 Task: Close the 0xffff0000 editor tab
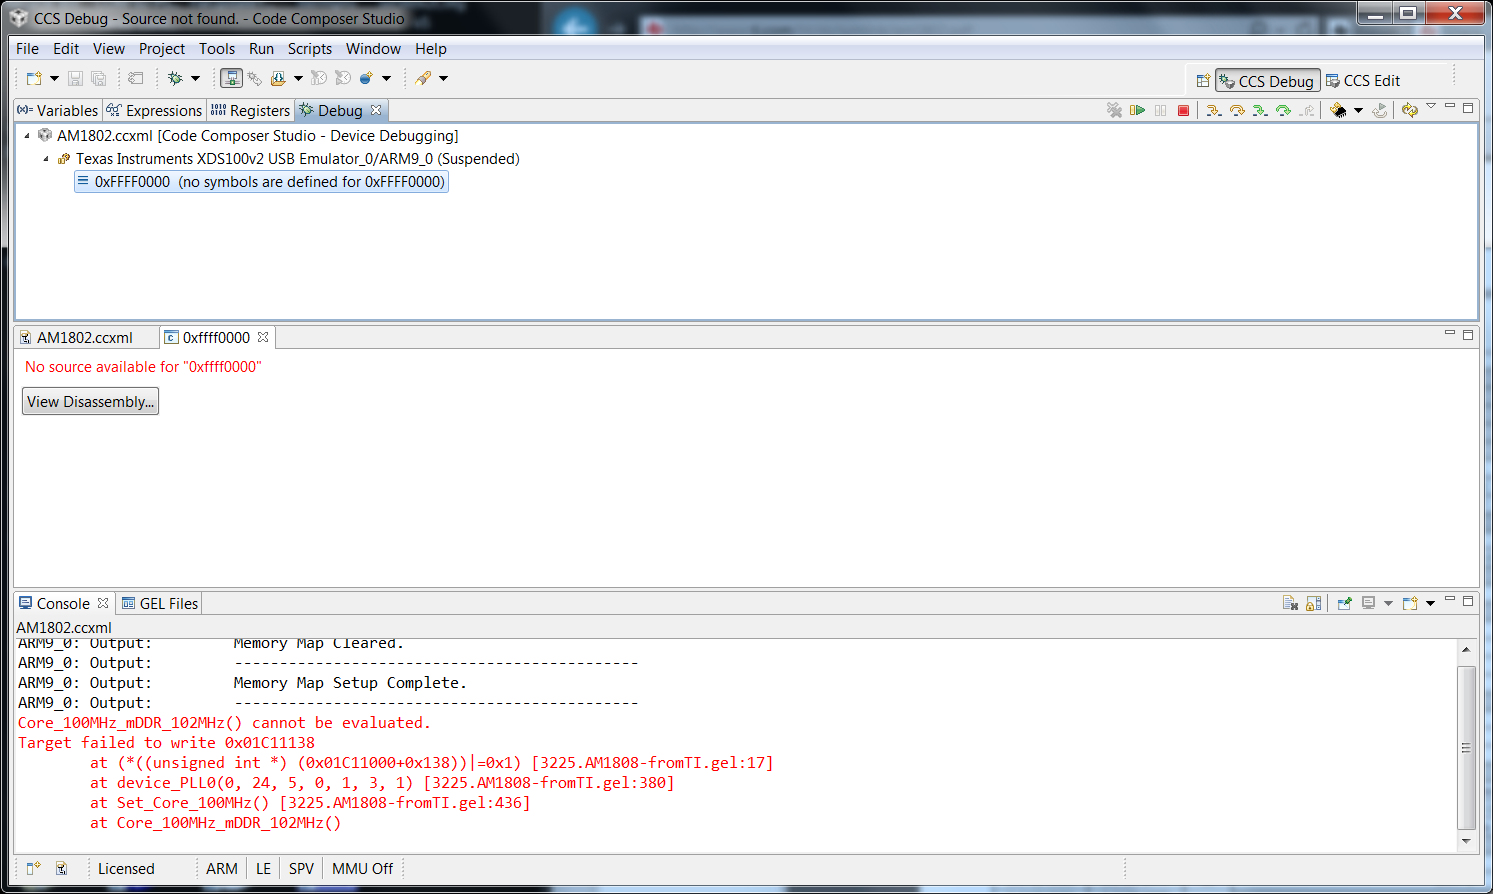click(263, 337)
